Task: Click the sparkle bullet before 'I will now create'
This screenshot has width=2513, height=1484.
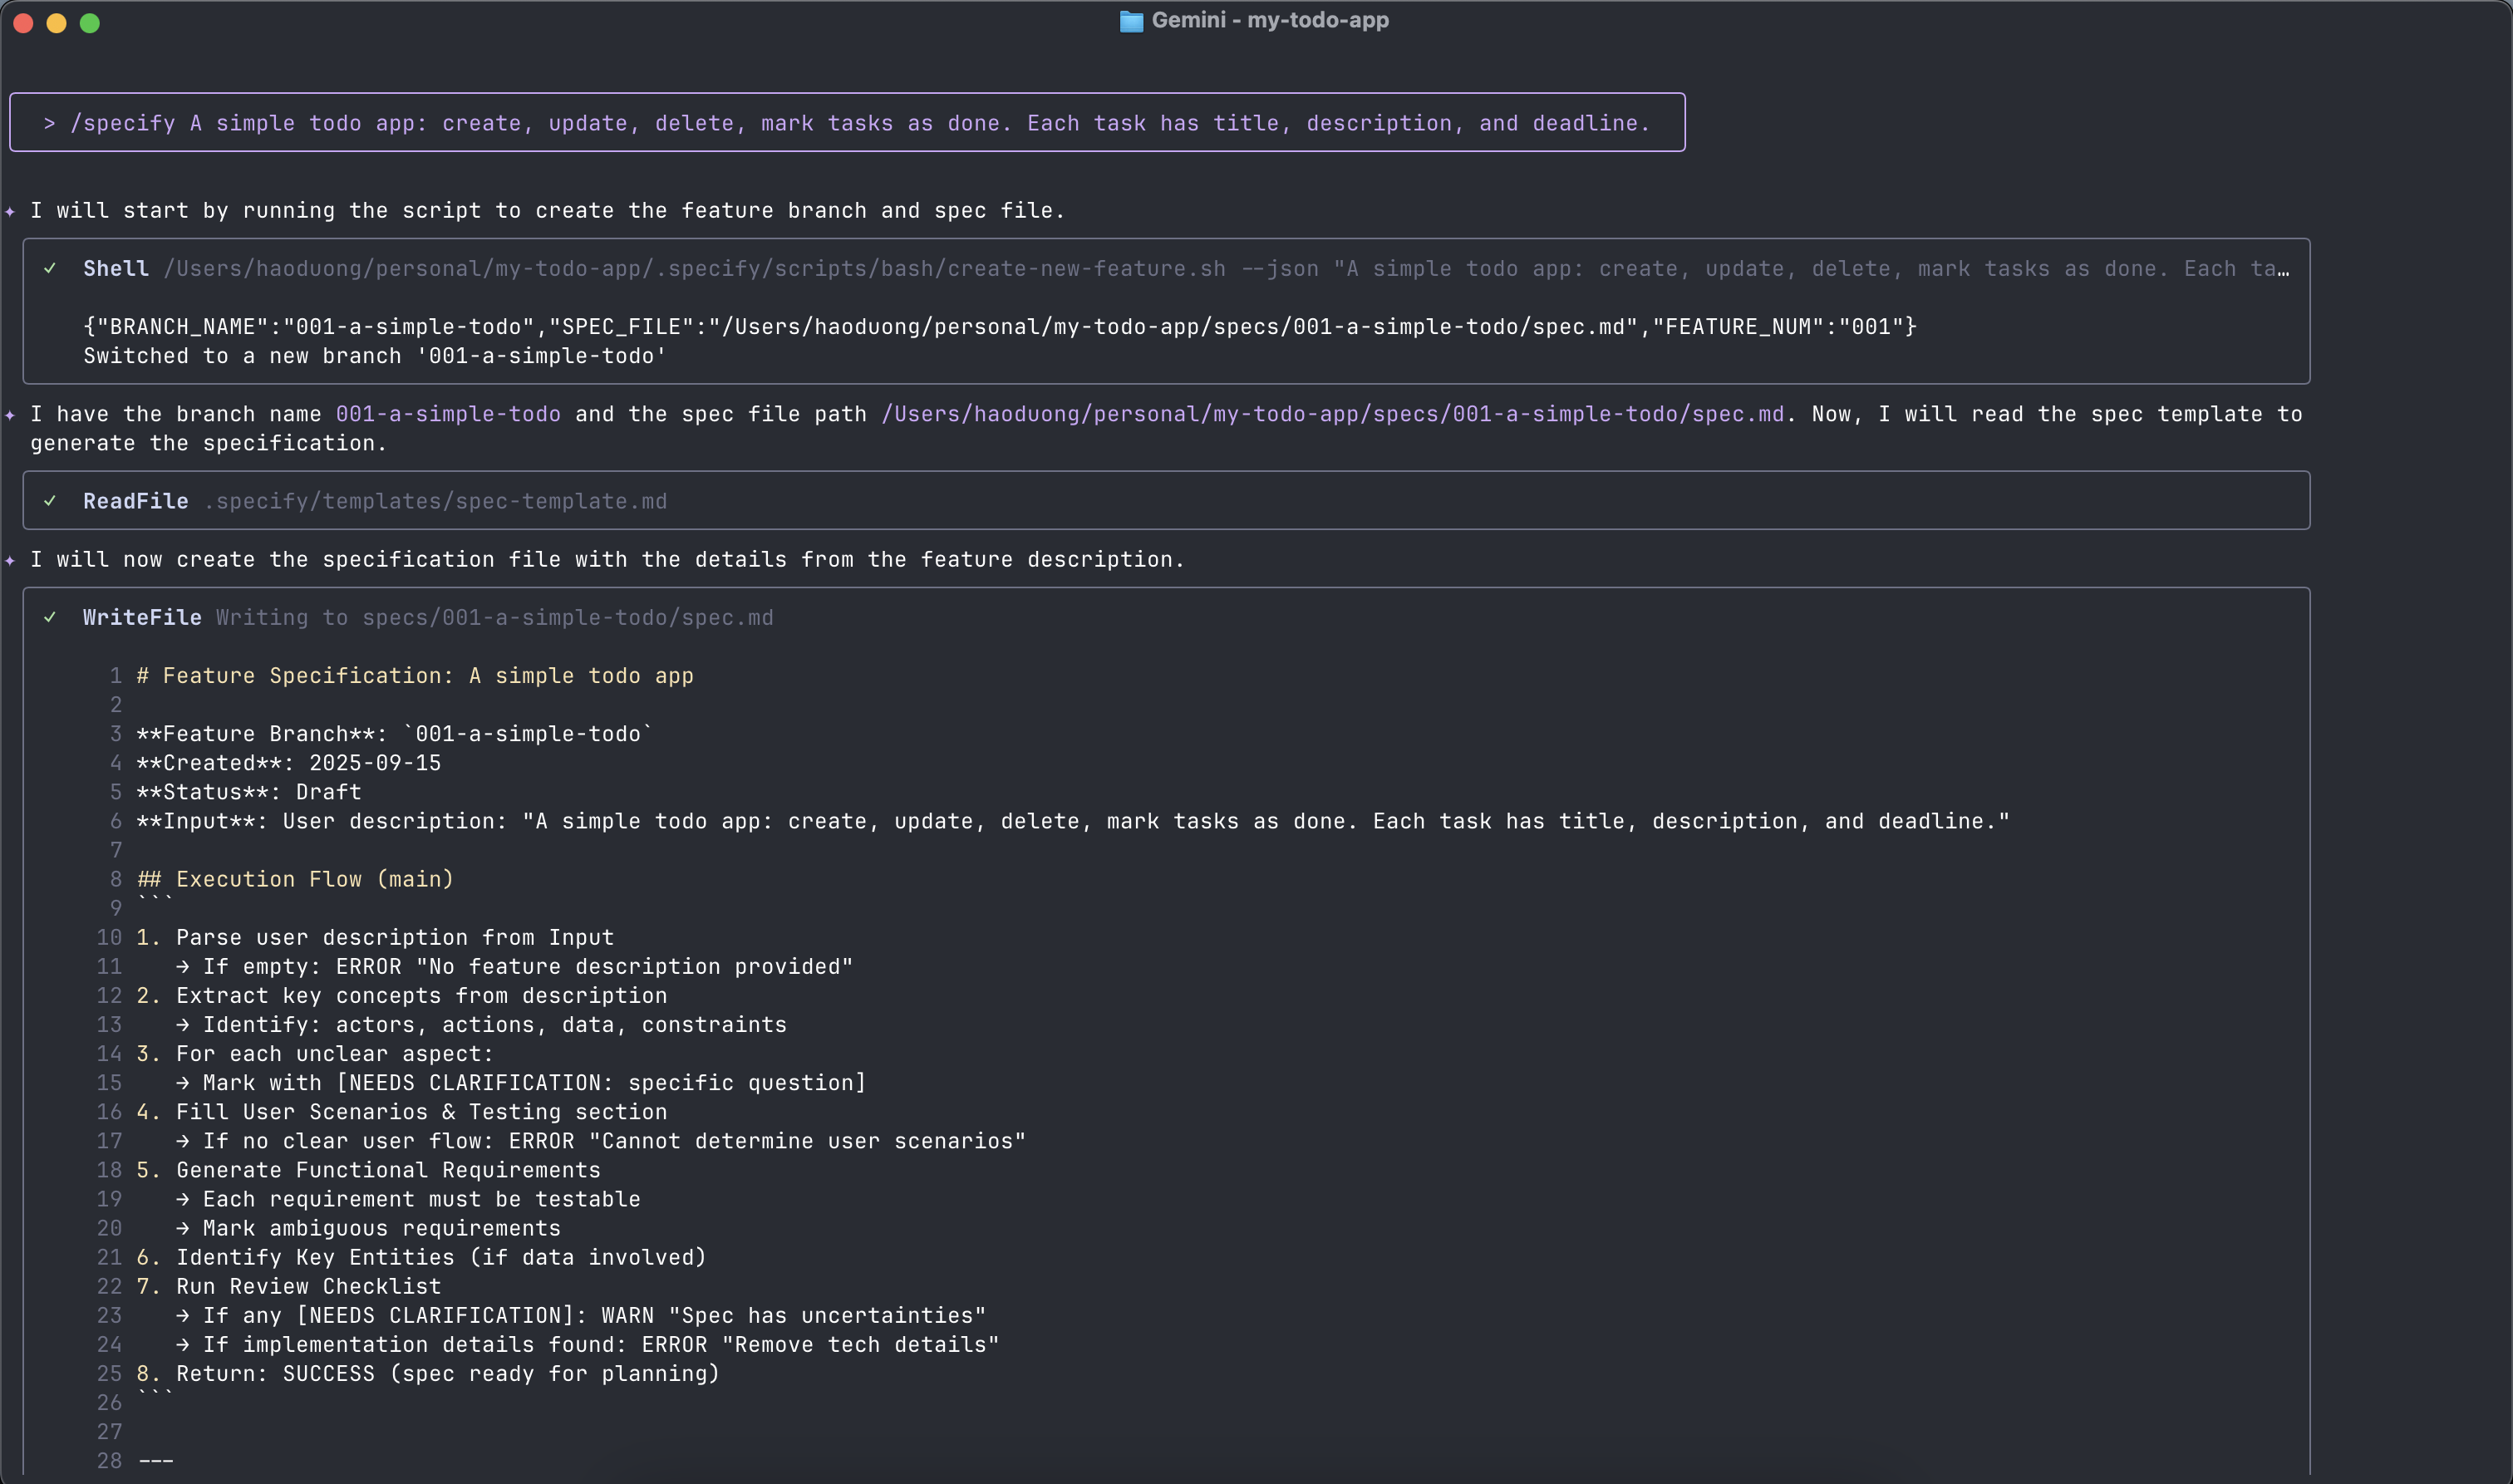Action: [x=10, y=560]
